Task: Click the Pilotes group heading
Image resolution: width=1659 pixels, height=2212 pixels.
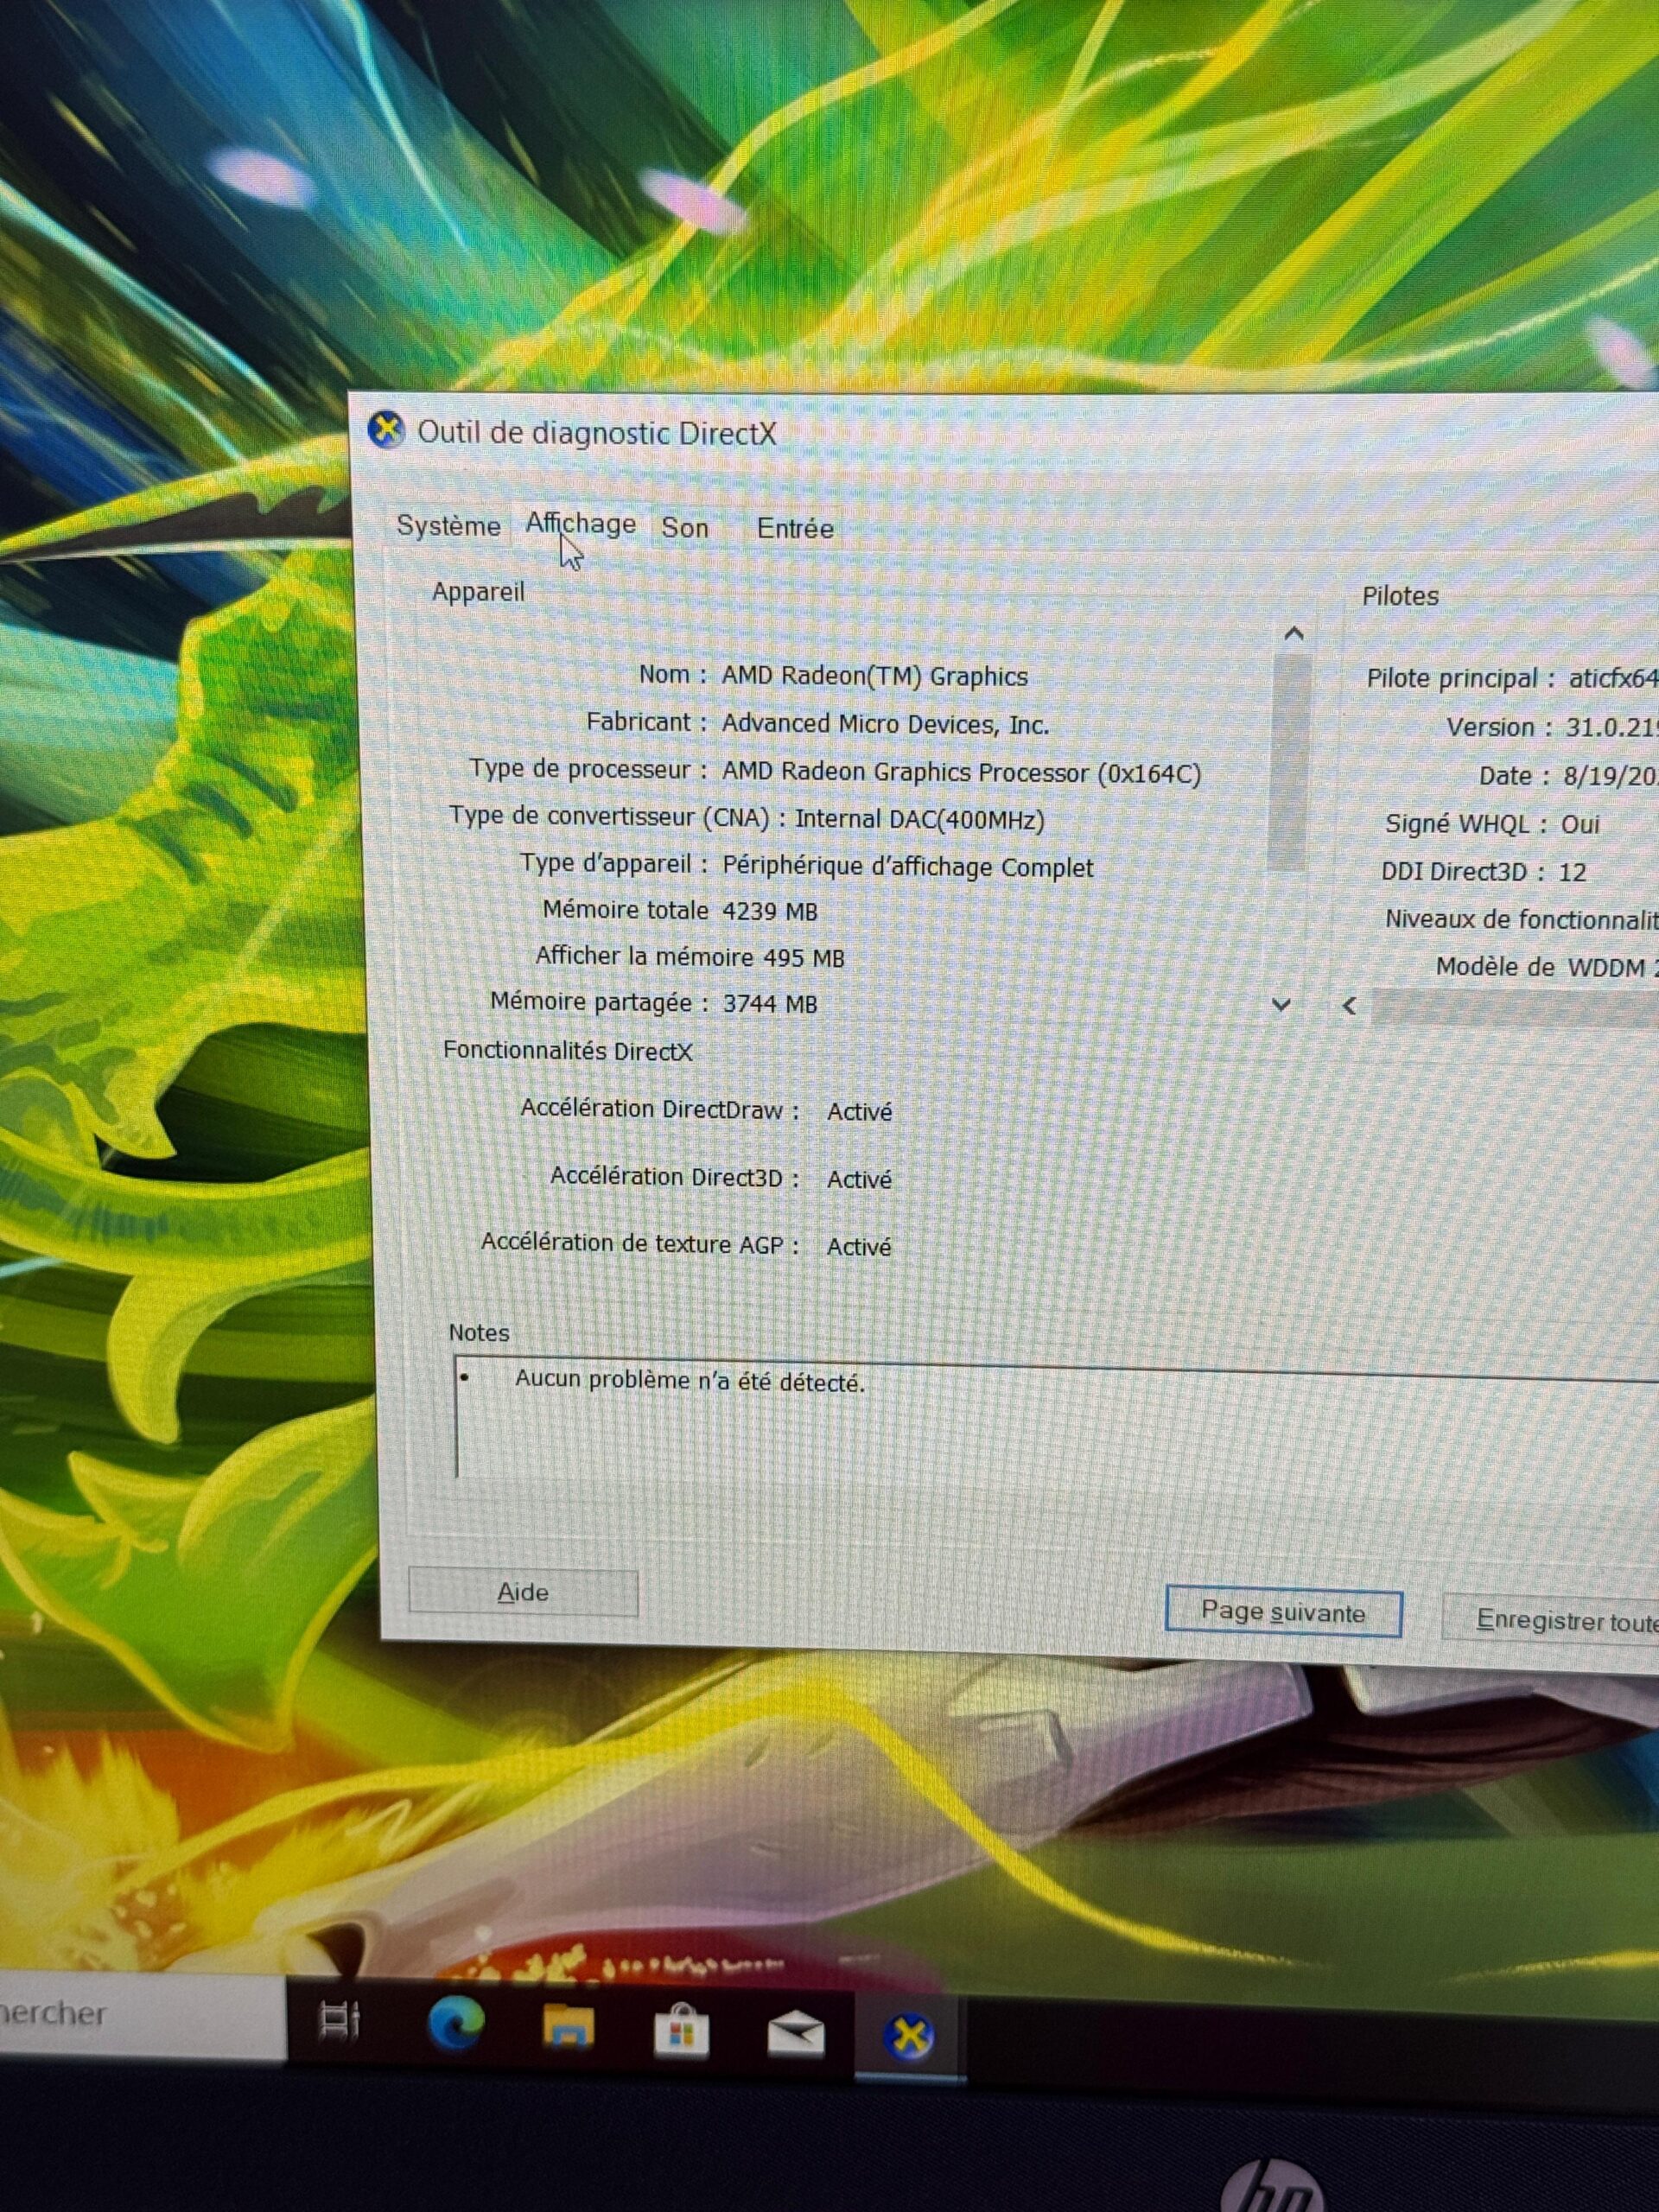Action: [1400, 596]
